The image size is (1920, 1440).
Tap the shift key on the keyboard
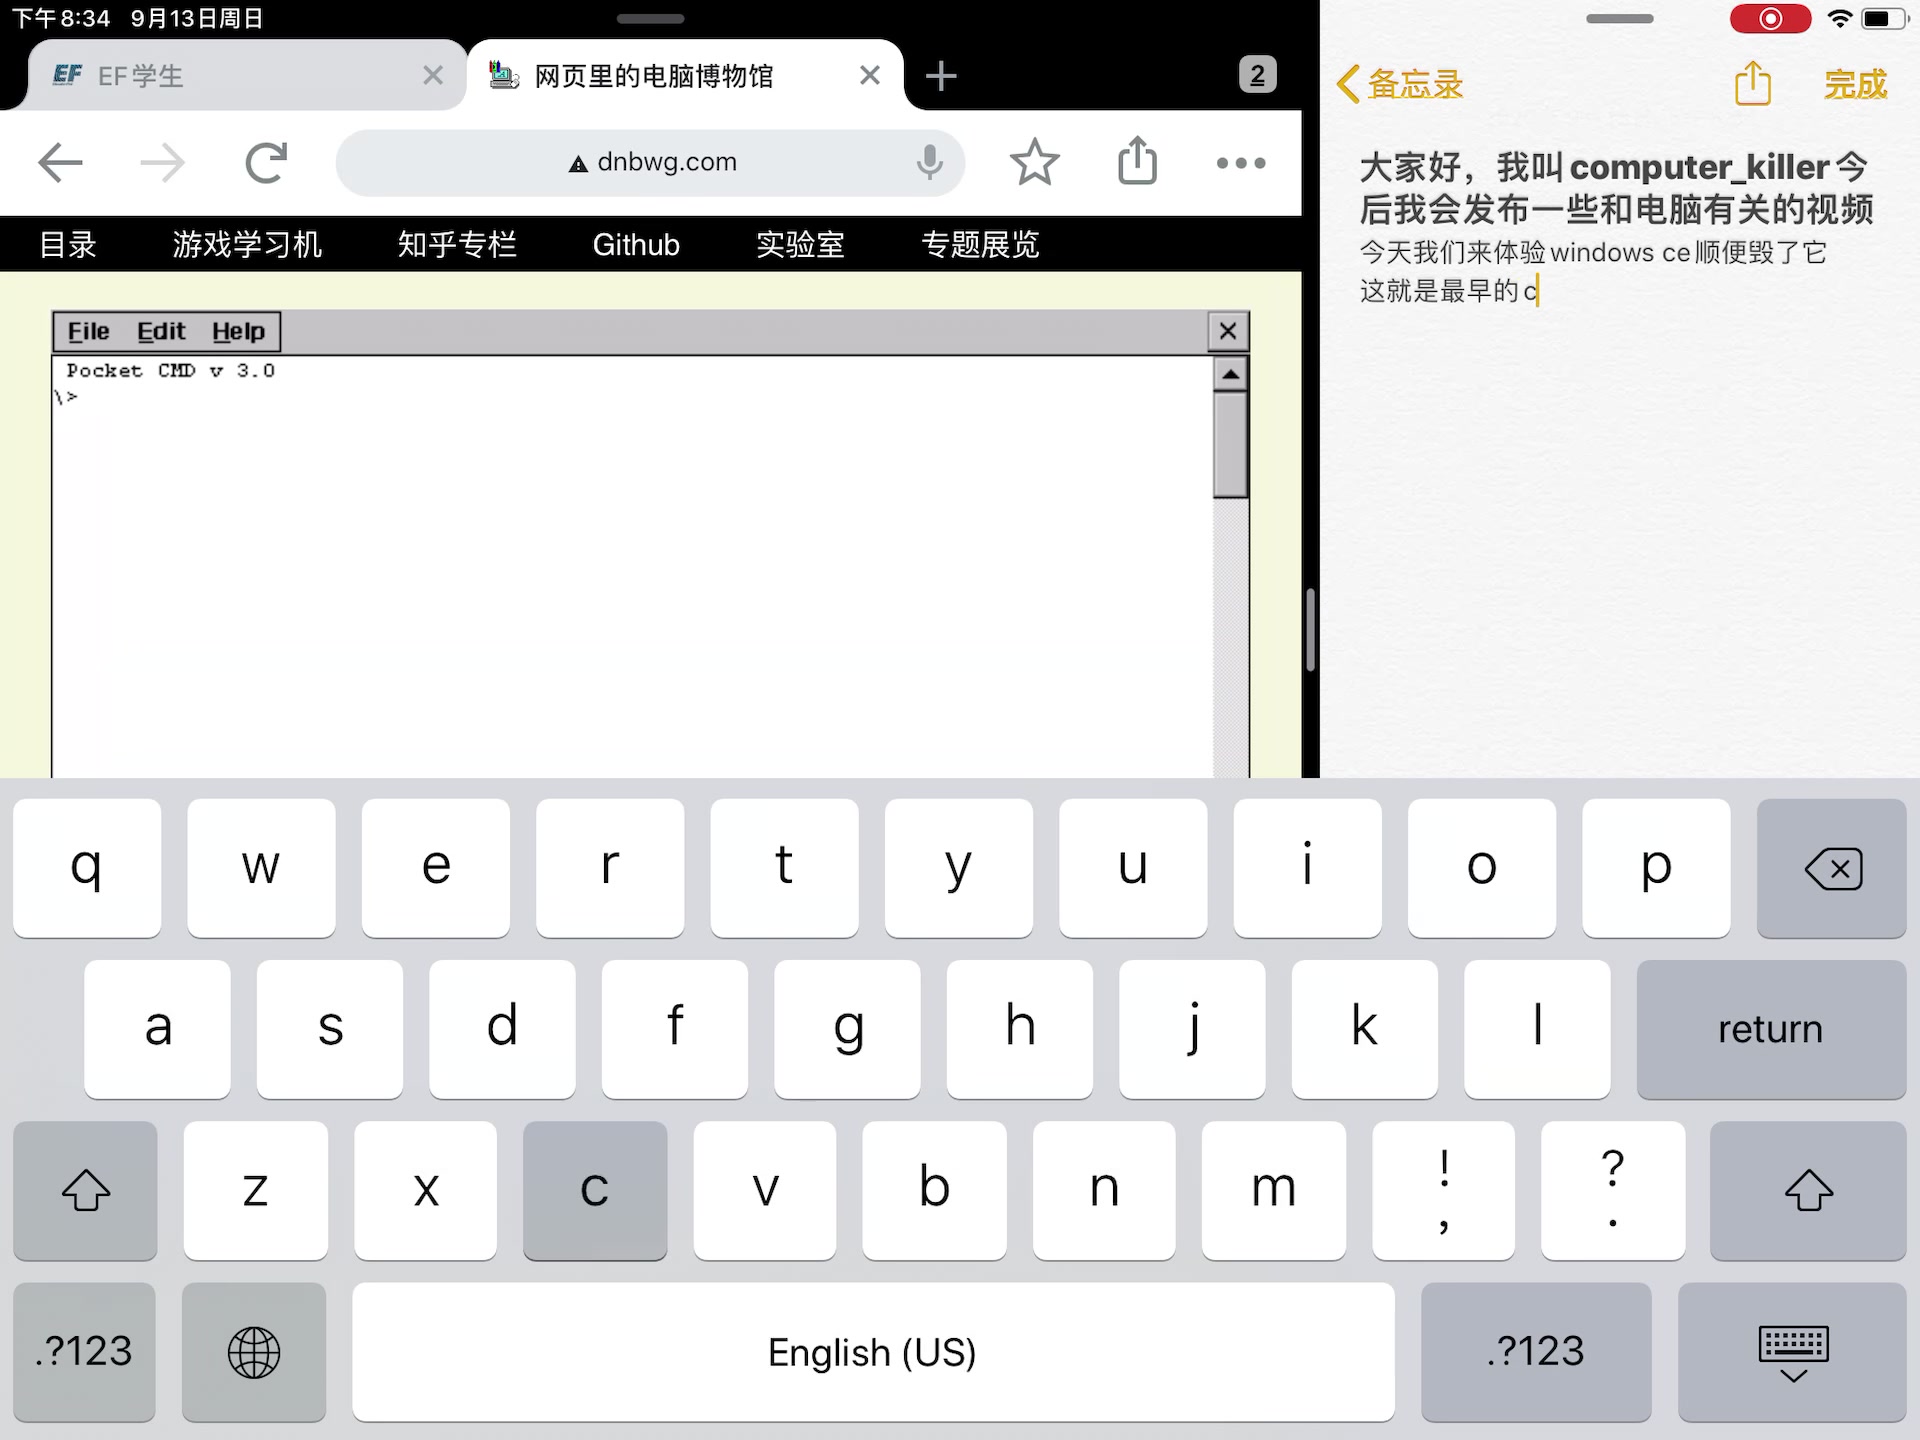pos(85,1191)
